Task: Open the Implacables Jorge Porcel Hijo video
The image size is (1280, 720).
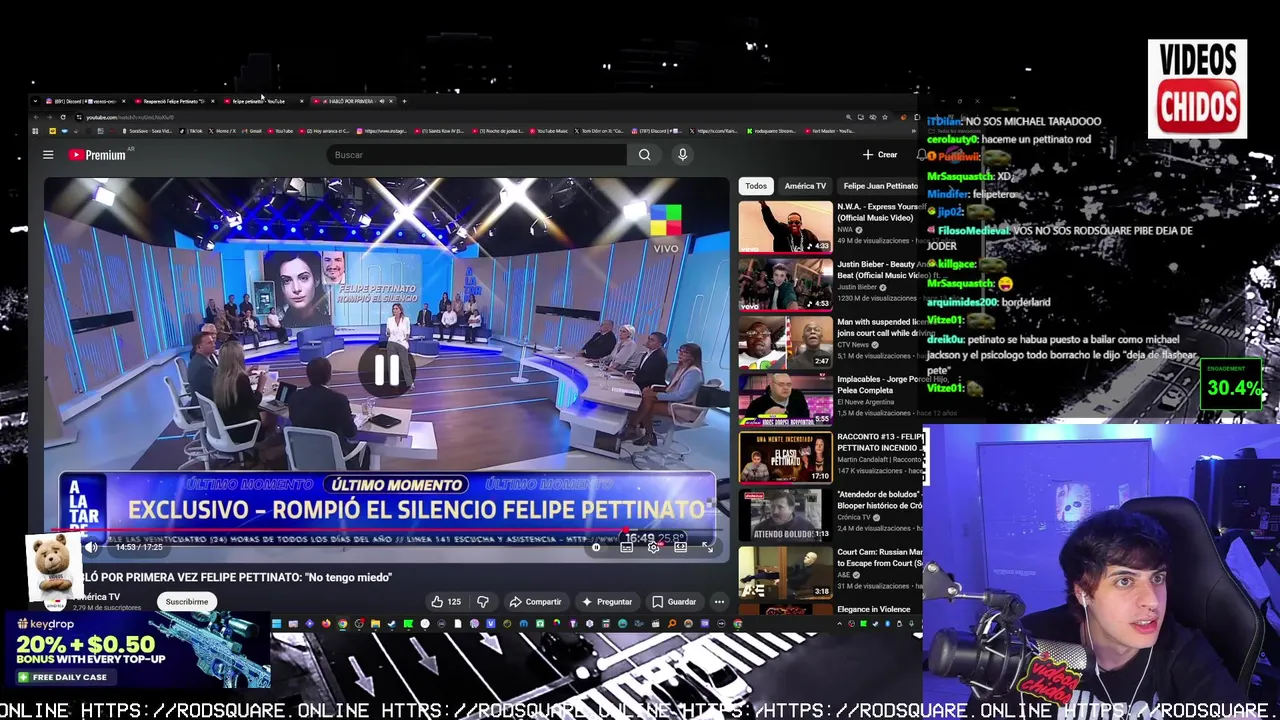Action: [x=785, y=399]
